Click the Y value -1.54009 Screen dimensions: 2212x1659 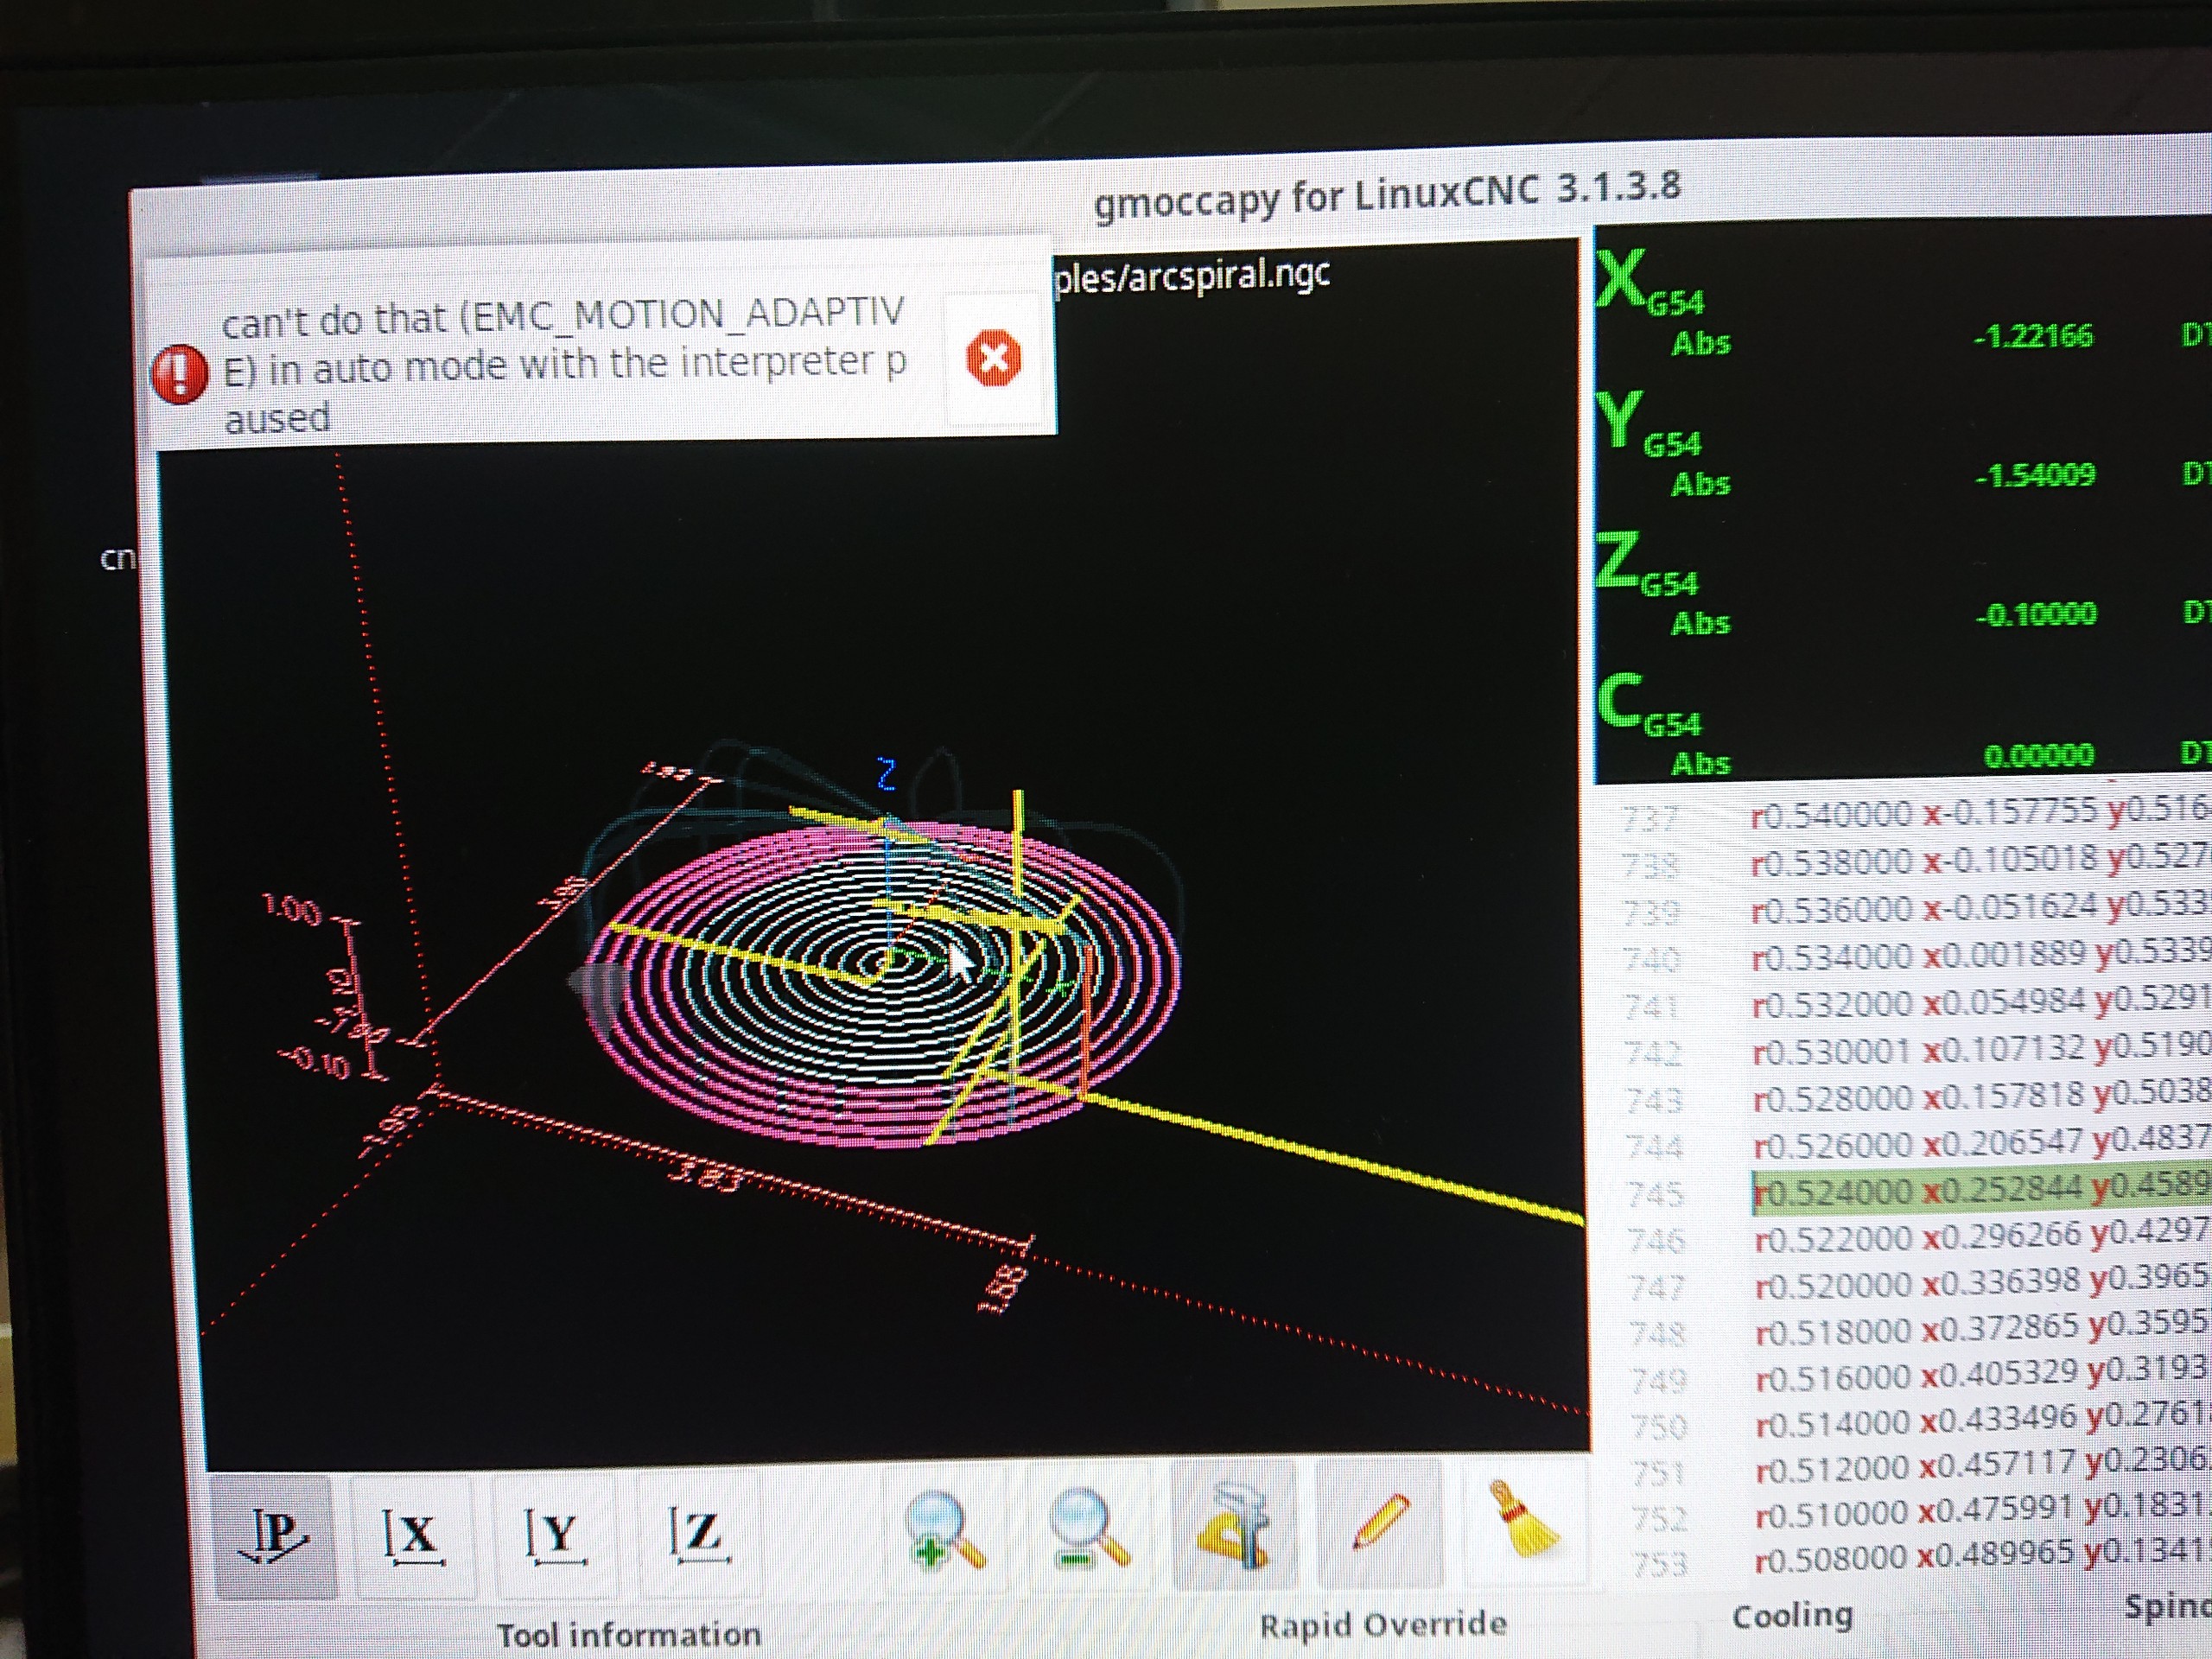click(2035, 474)
